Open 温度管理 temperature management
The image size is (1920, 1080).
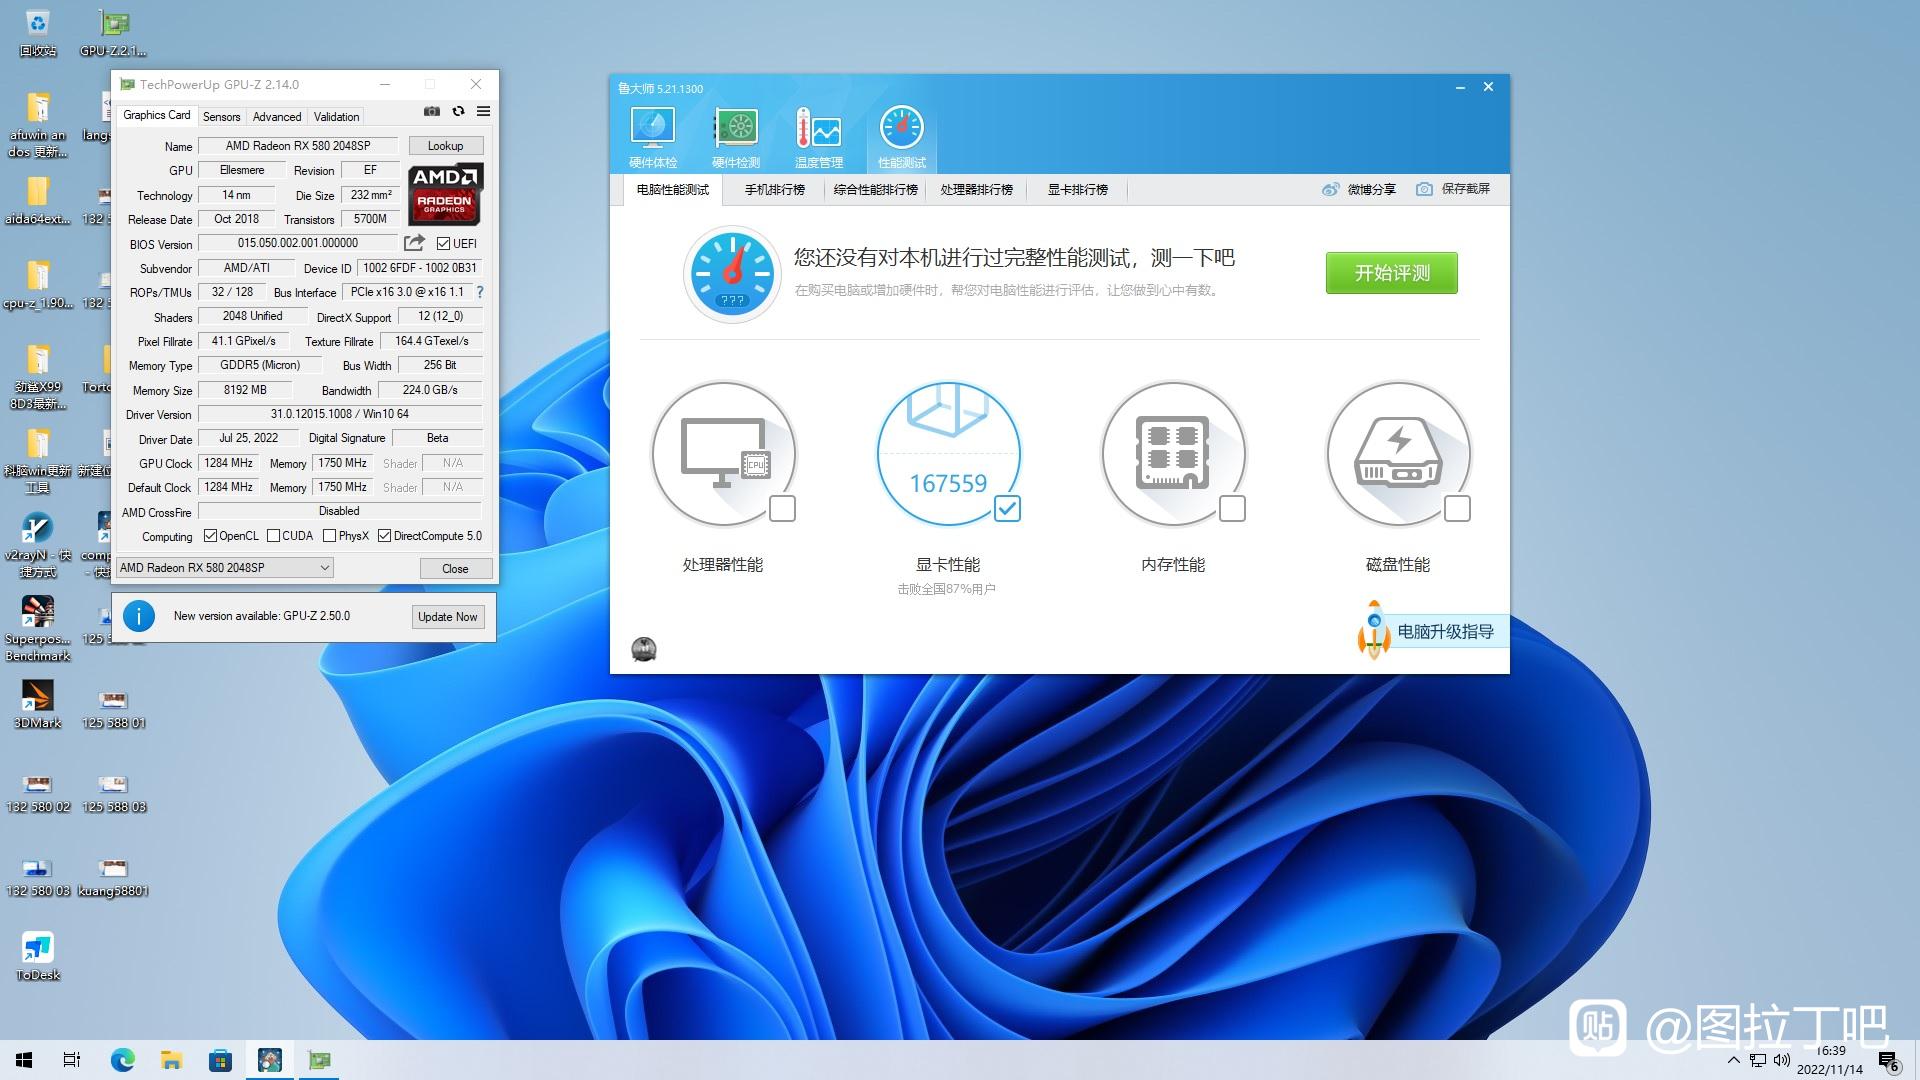tap(818, 137)
